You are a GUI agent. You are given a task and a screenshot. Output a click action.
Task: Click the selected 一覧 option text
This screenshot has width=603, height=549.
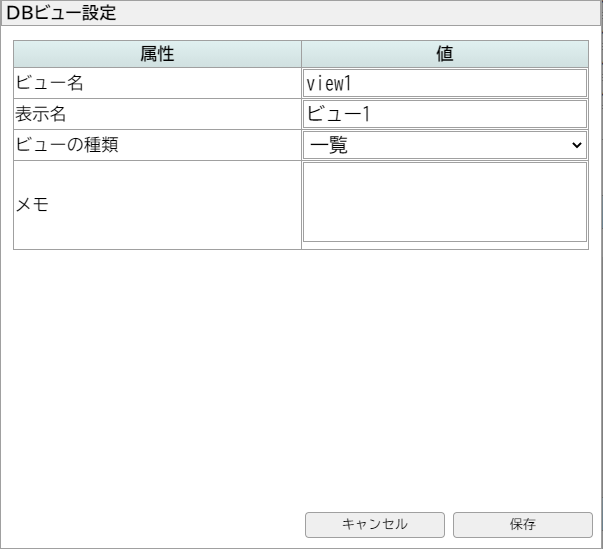[328, 145]
